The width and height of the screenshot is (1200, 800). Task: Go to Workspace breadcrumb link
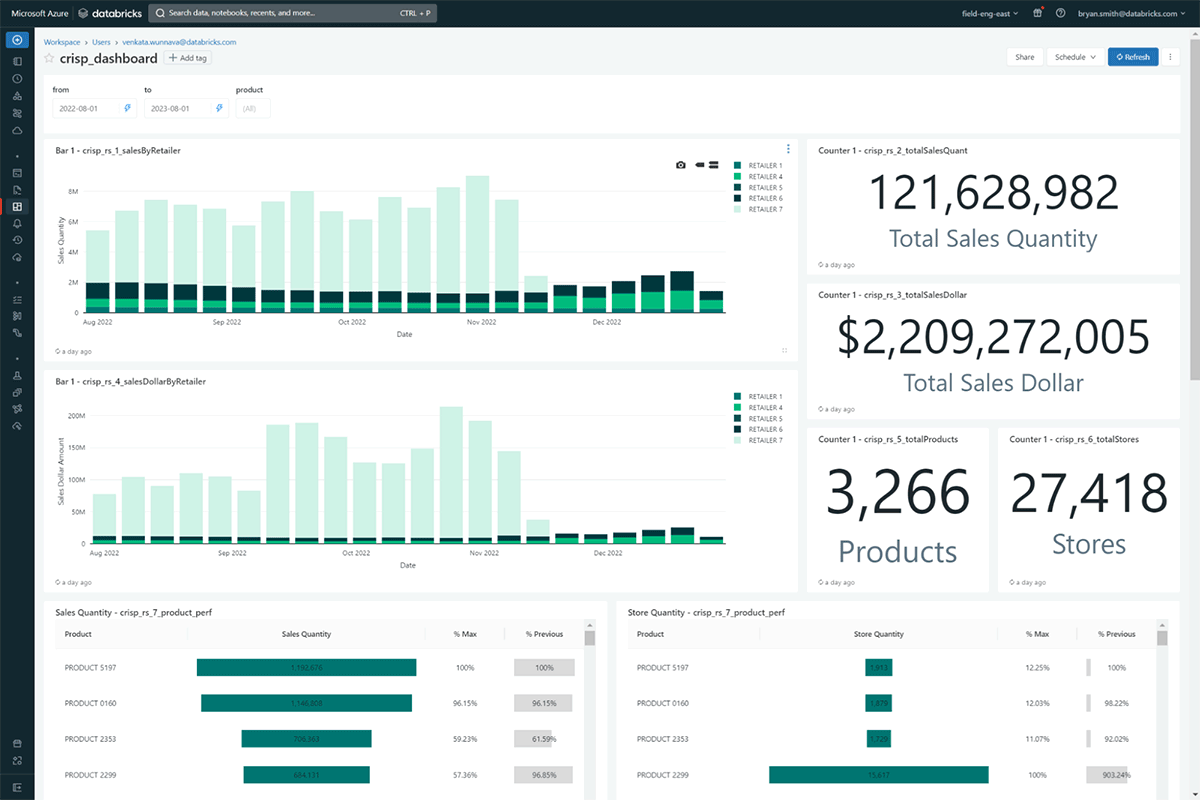point(62,42)
